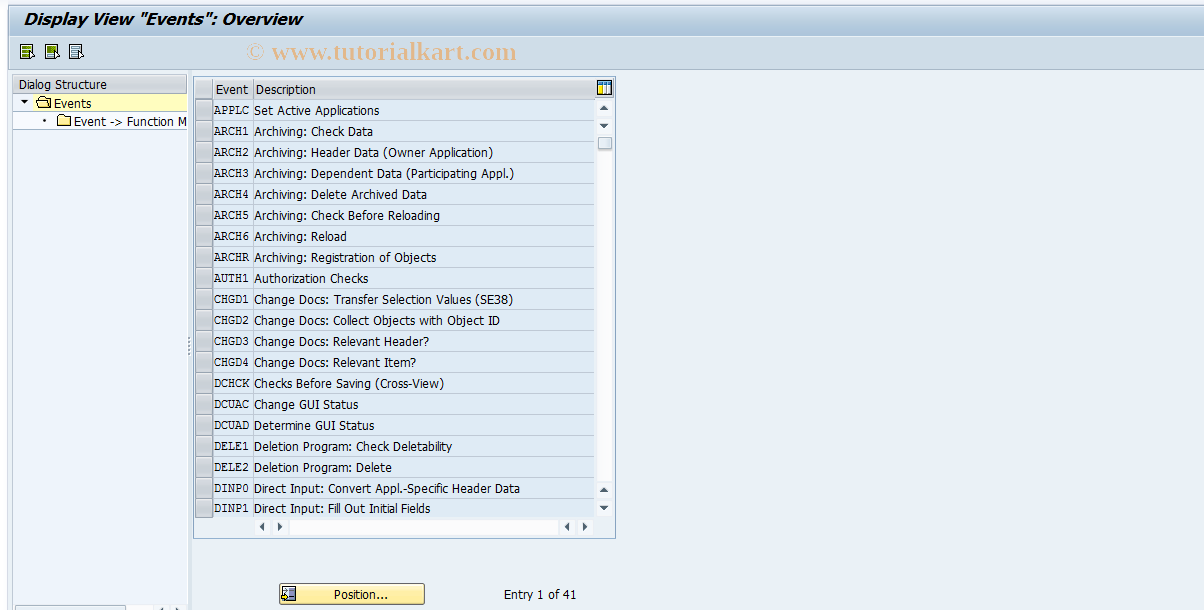Select row marker for ARCH5
Screen dimensions: 1204x610
[204, 215]
